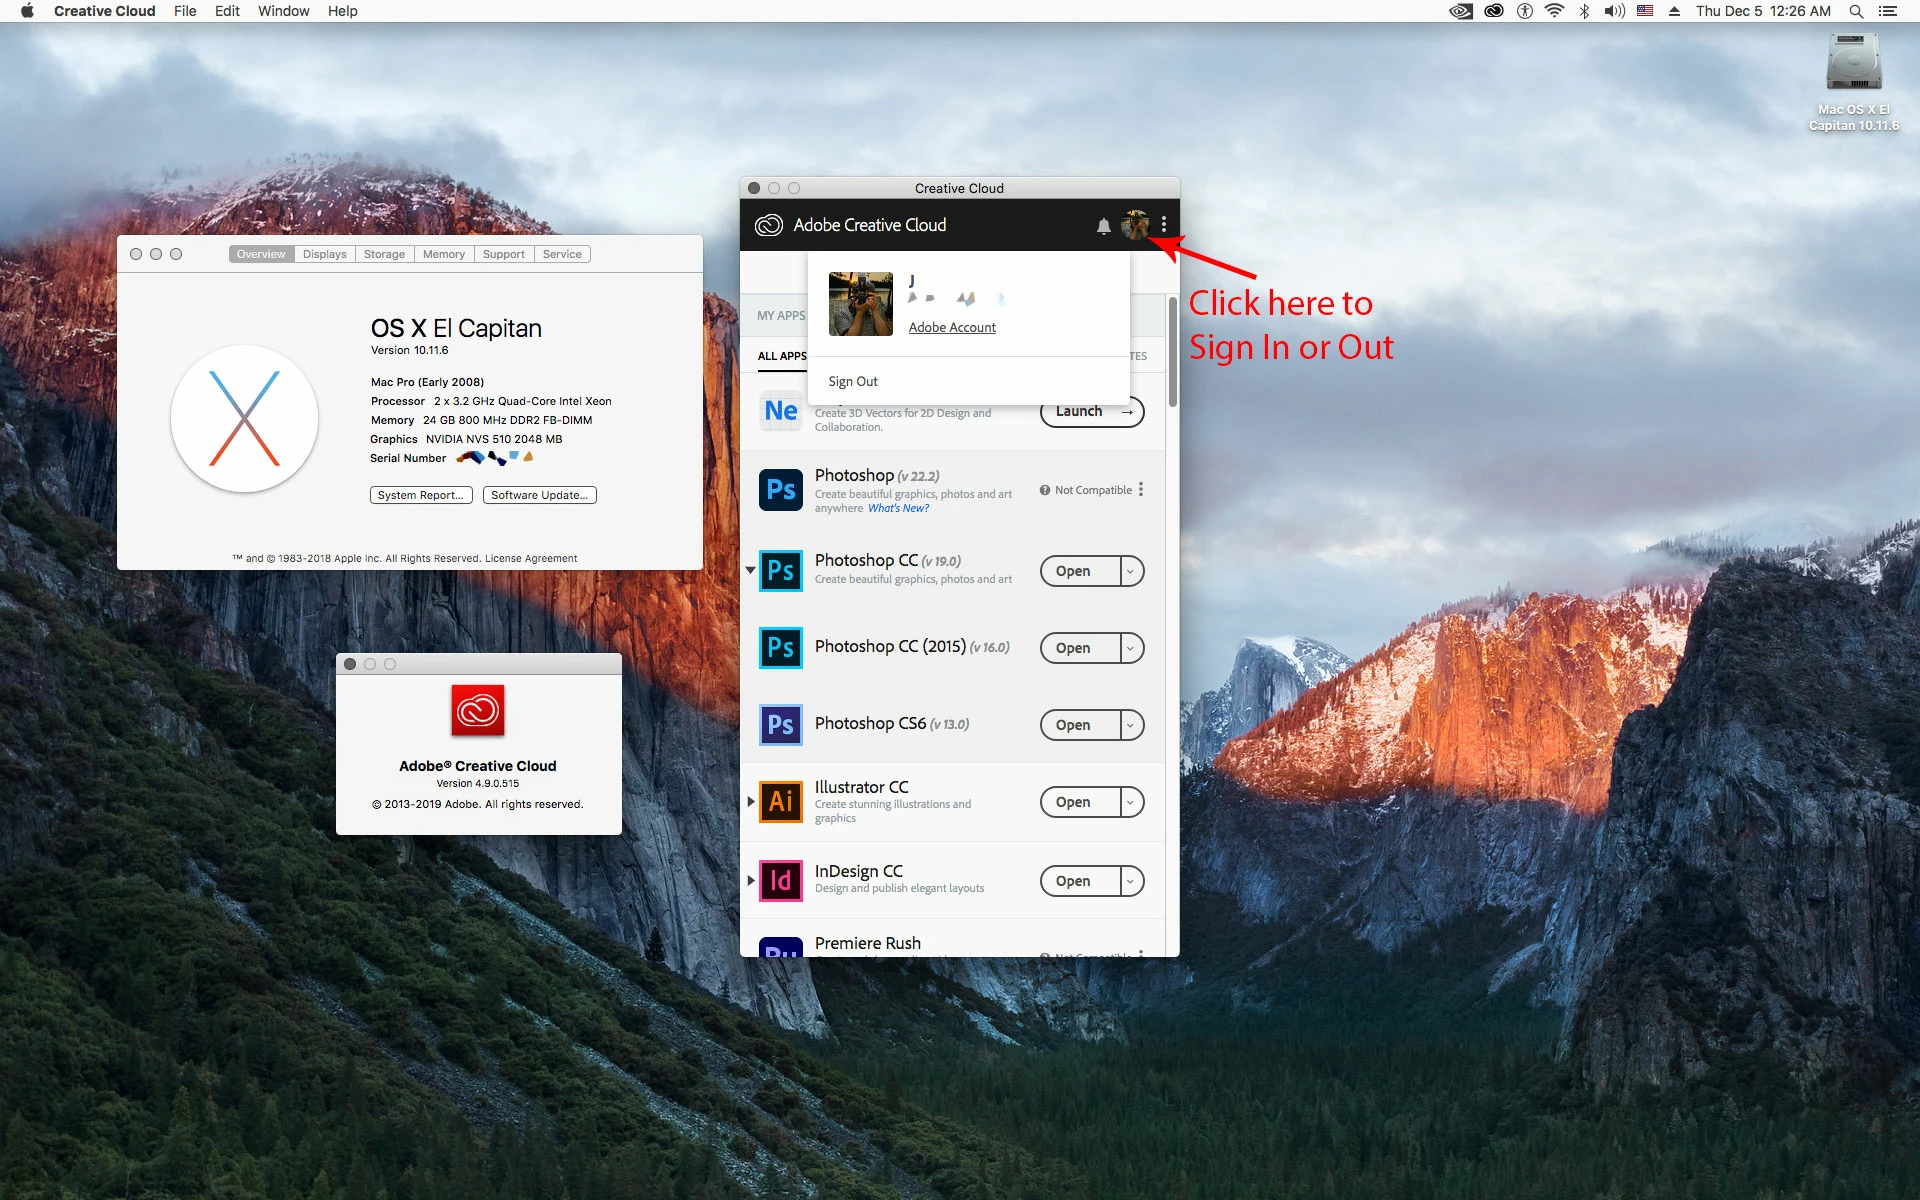
Task: Open the Window menu in the menu bar
Action: coord(283,11)
